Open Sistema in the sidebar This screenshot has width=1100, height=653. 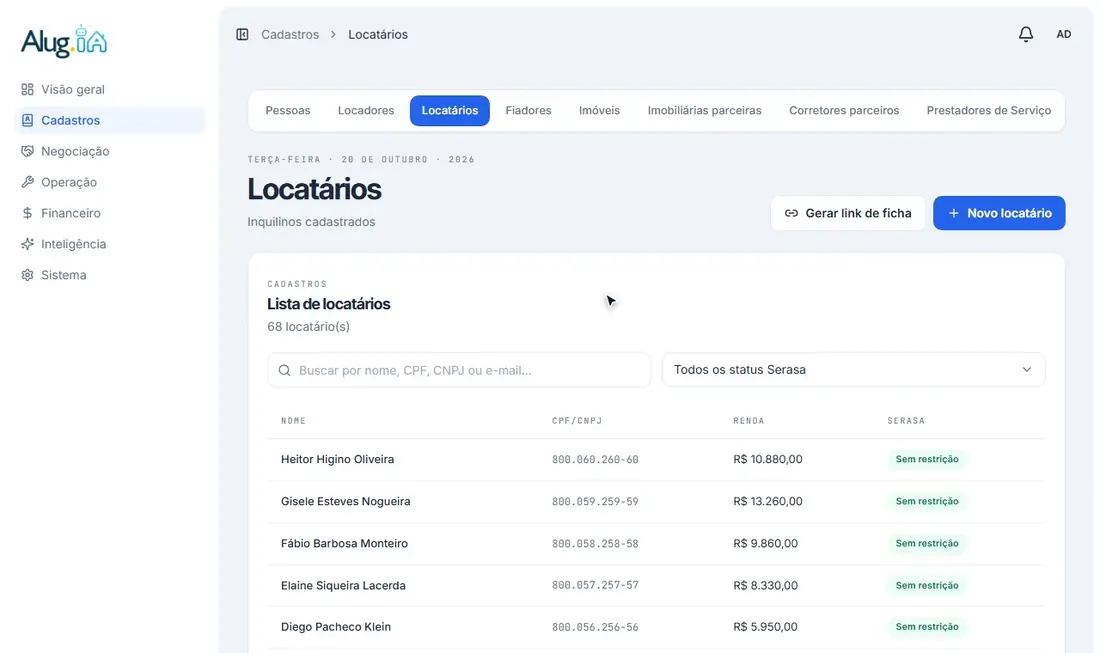pyautogui.click(x=110, y=275)
